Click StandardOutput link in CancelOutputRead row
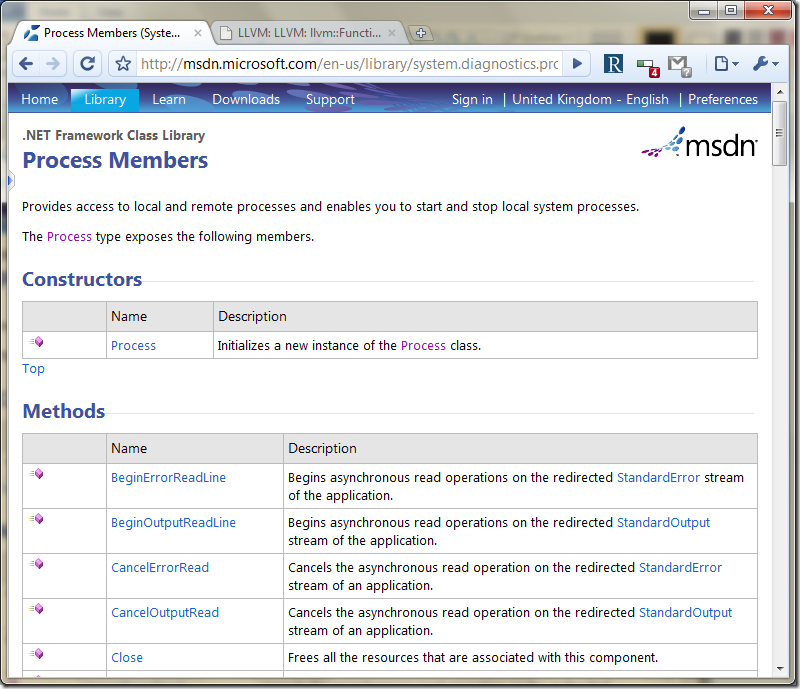The image size is (800, 689). [685, 612]
